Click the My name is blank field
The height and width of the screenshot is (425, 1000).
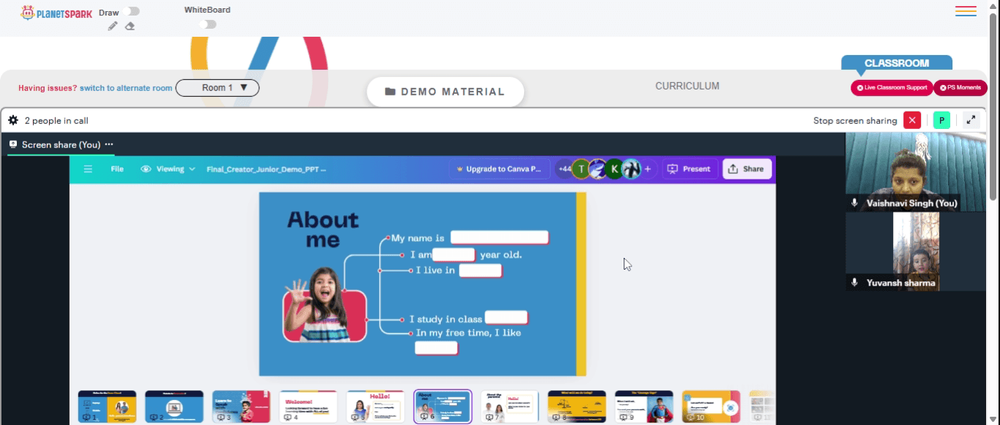pyautogui.click(x=499, y=237)
